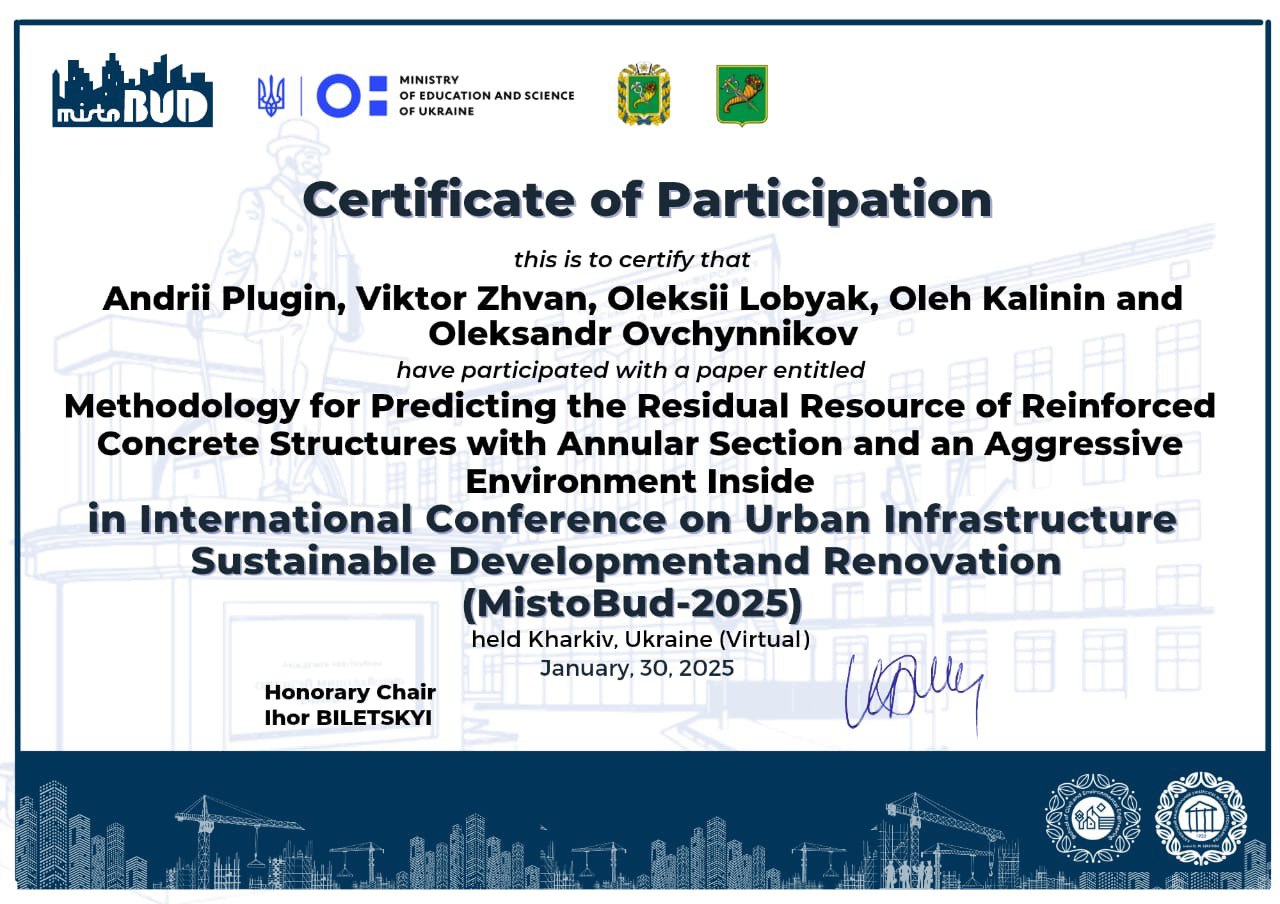Click the Kharkiv region coat of arms with yellow wreath
Image resolution: width=1280 pixels, height=904 pixels.
point(643,94)
